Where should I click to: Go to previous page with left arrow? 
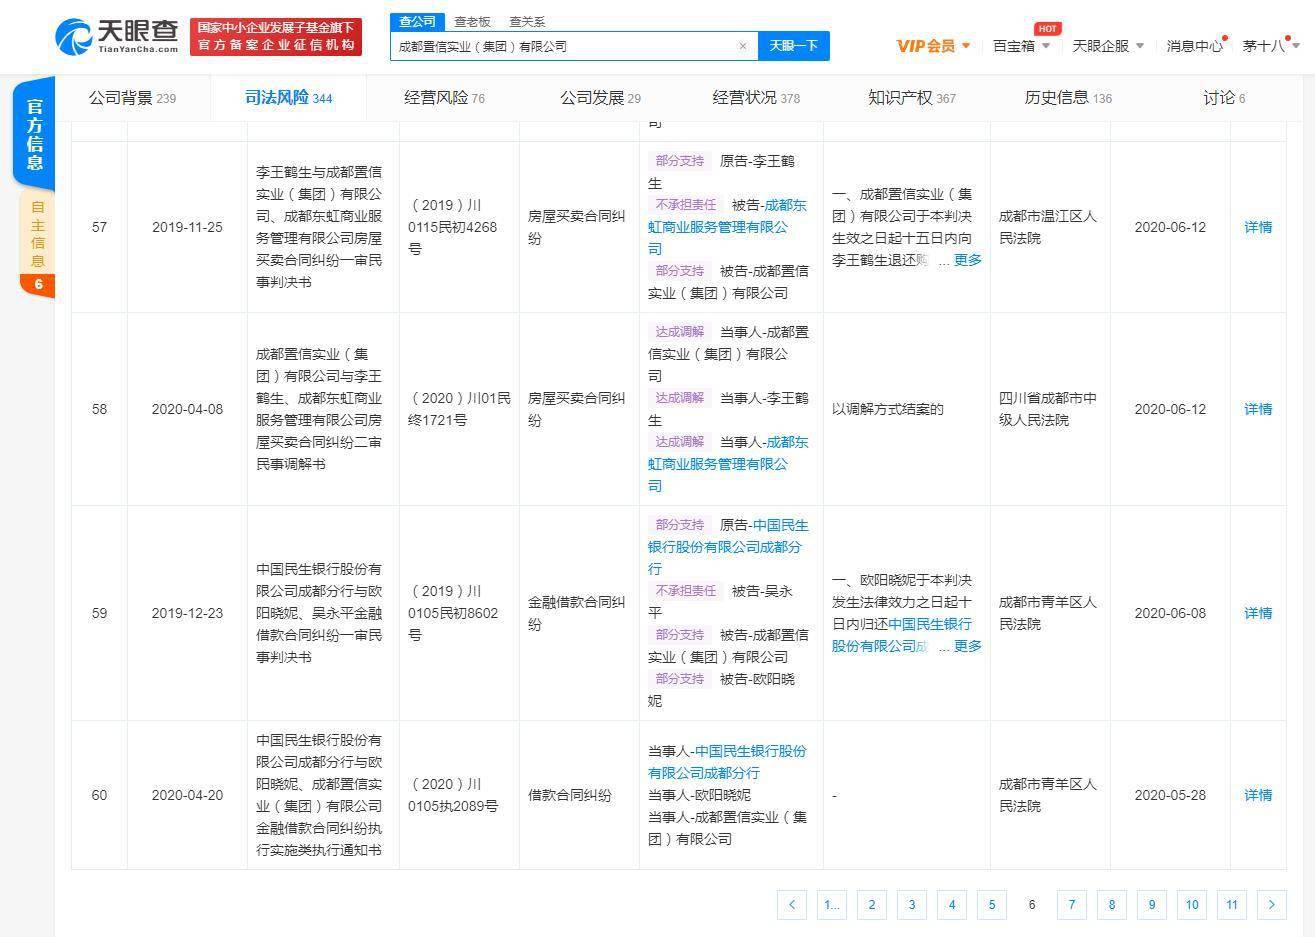pos(791,904)
